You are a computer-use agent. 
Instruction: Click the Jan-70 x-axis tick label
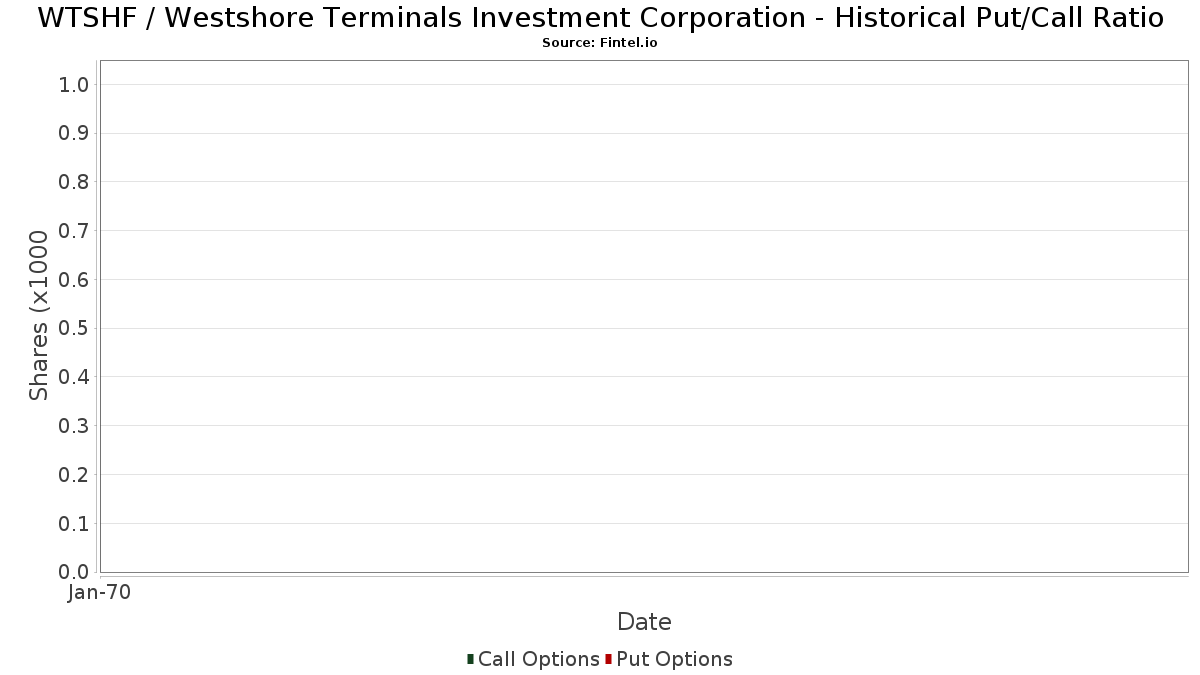tap(99, 593)
